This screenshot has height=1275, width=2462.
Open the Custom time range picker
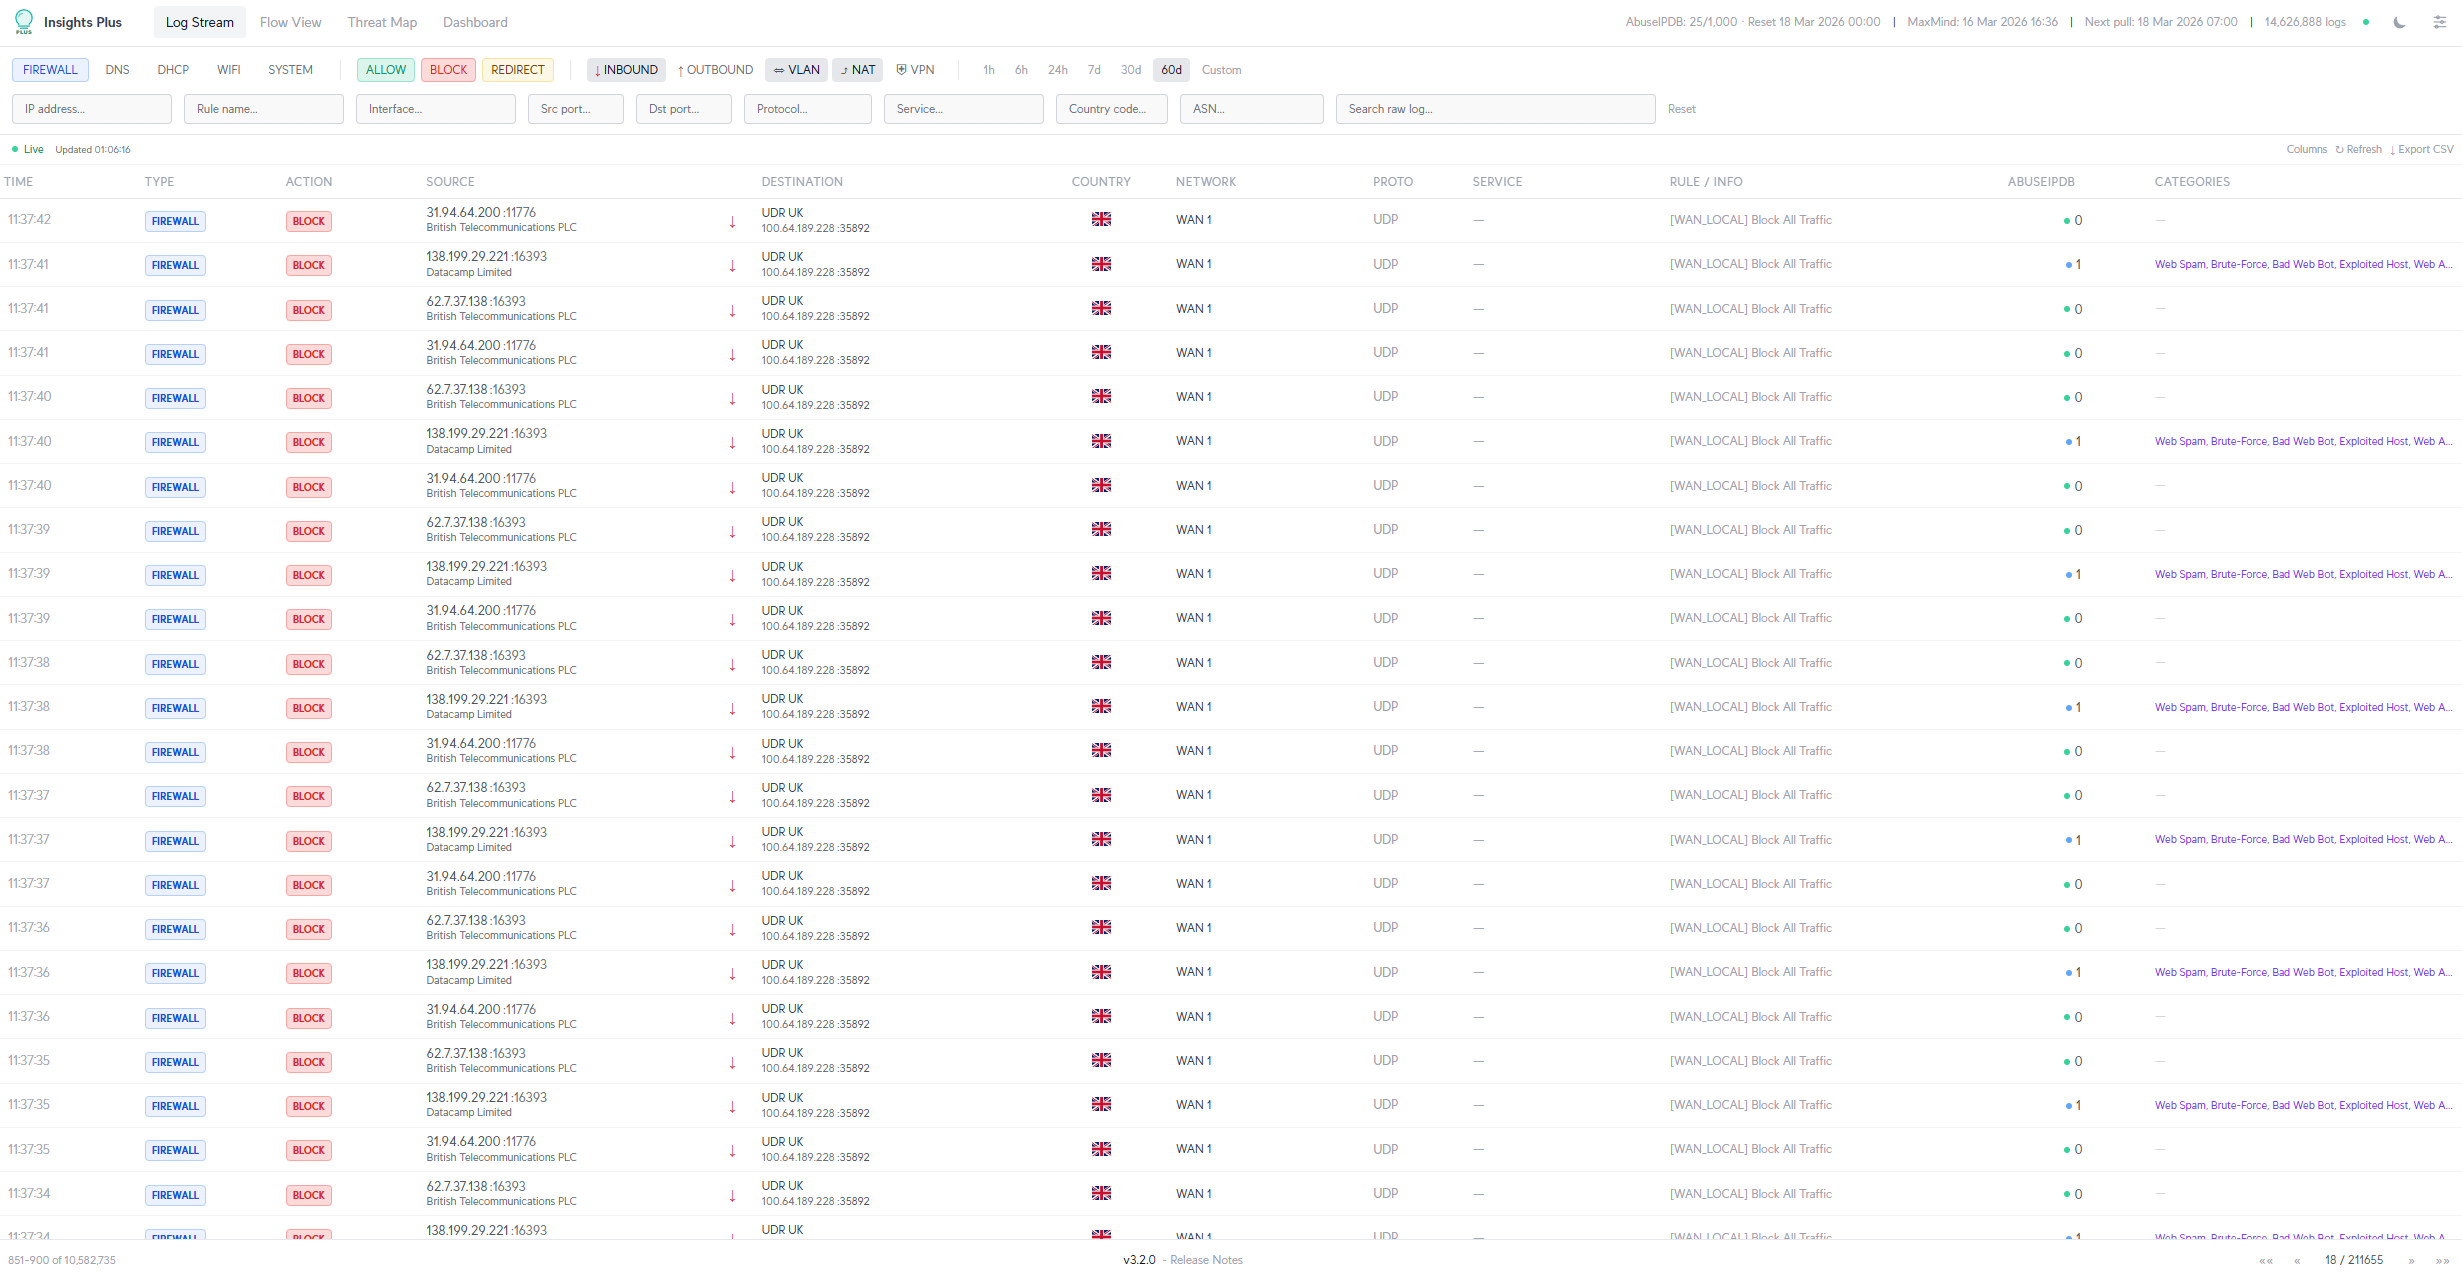pos(1221,70)
